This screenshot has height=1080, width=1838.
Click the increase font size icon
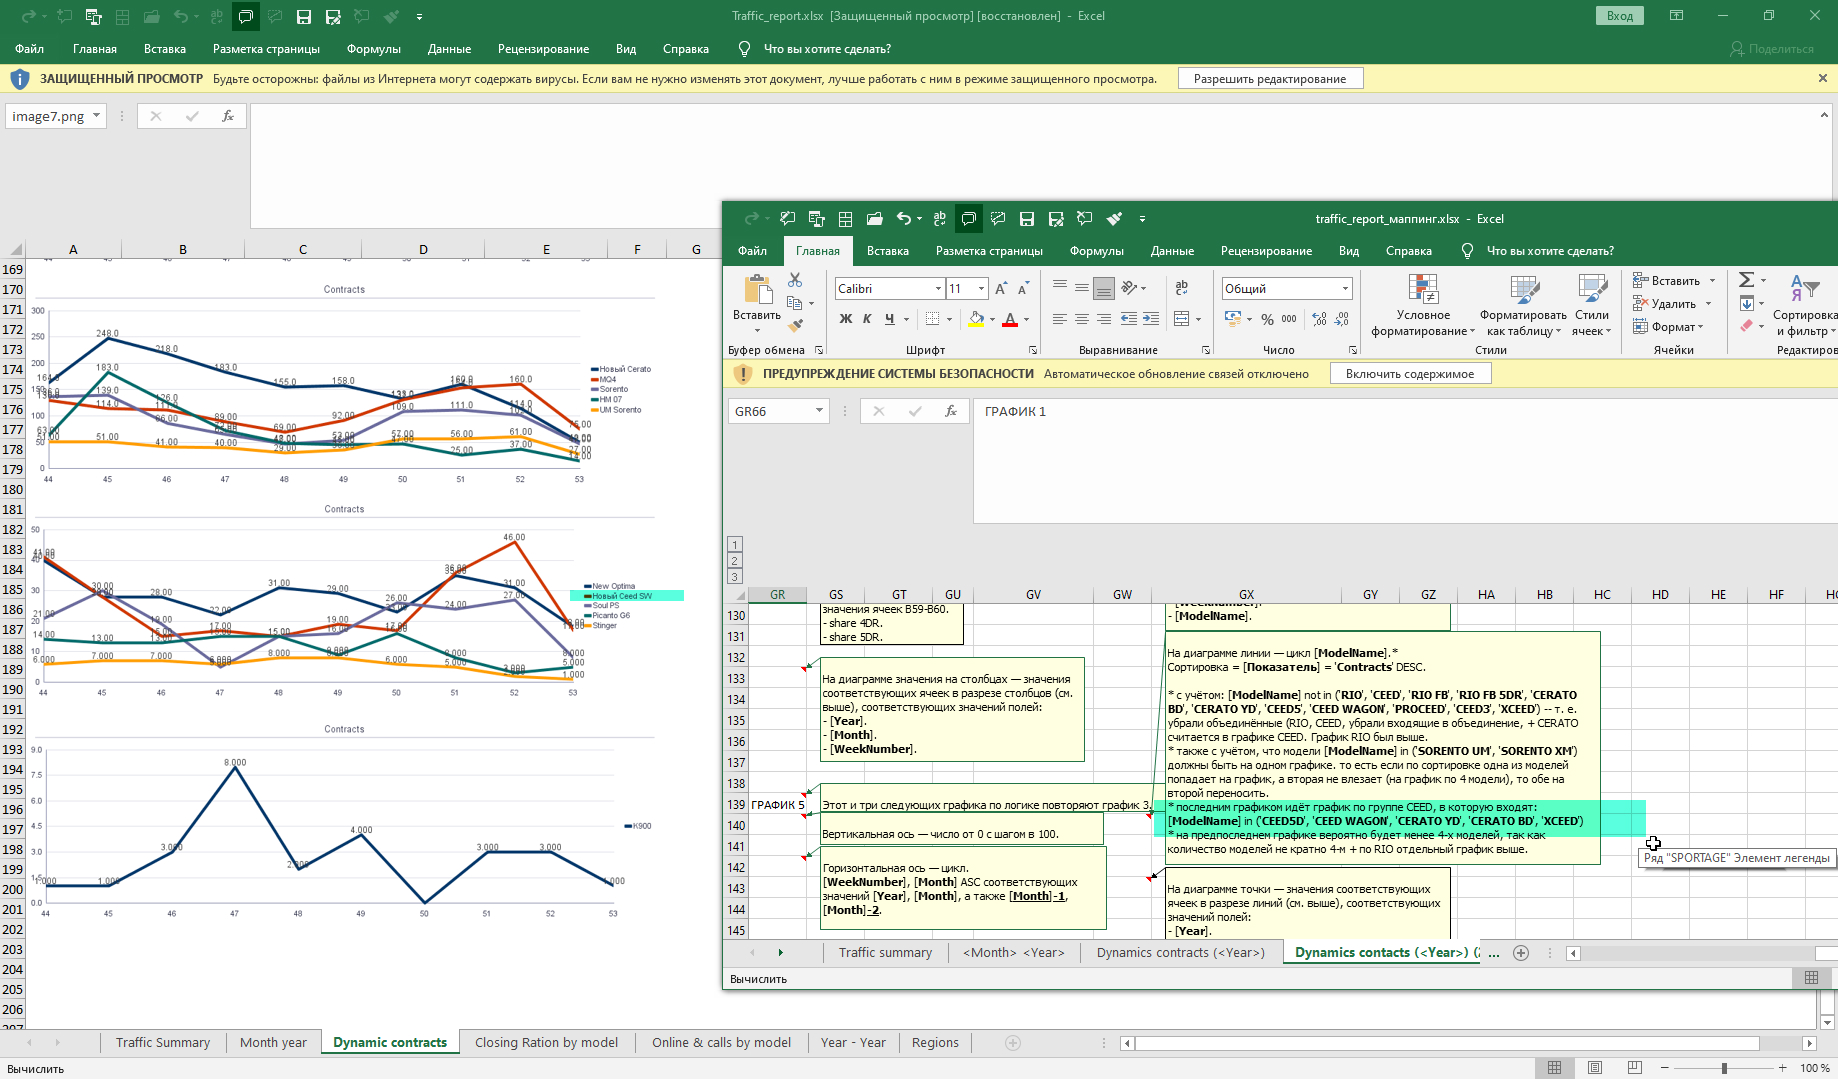[x=1001, y=288]
